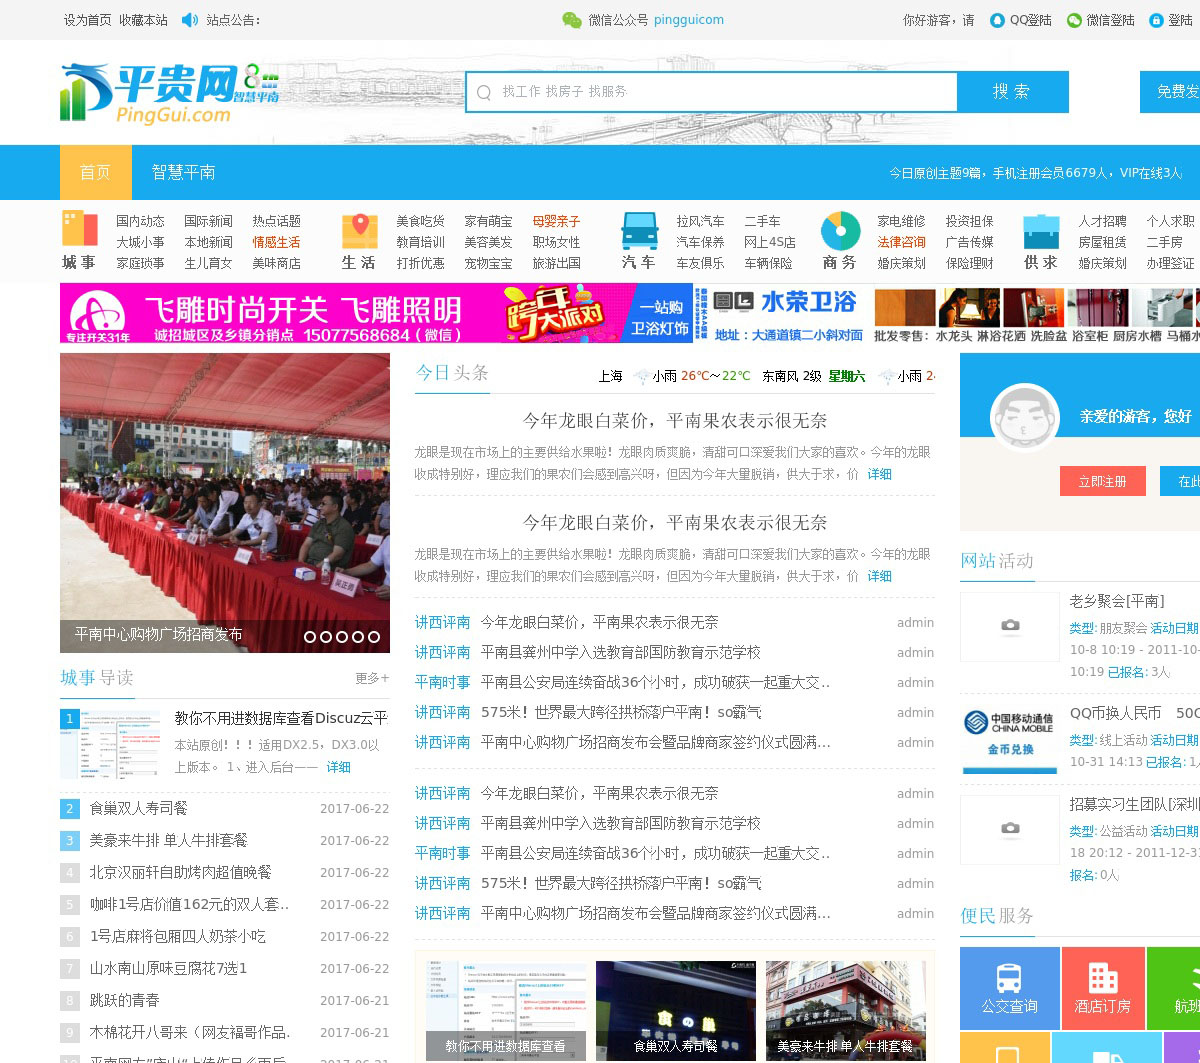Open the 生活 map pin icon
Screen dimensions: 1200x1063
coord(359,231)
